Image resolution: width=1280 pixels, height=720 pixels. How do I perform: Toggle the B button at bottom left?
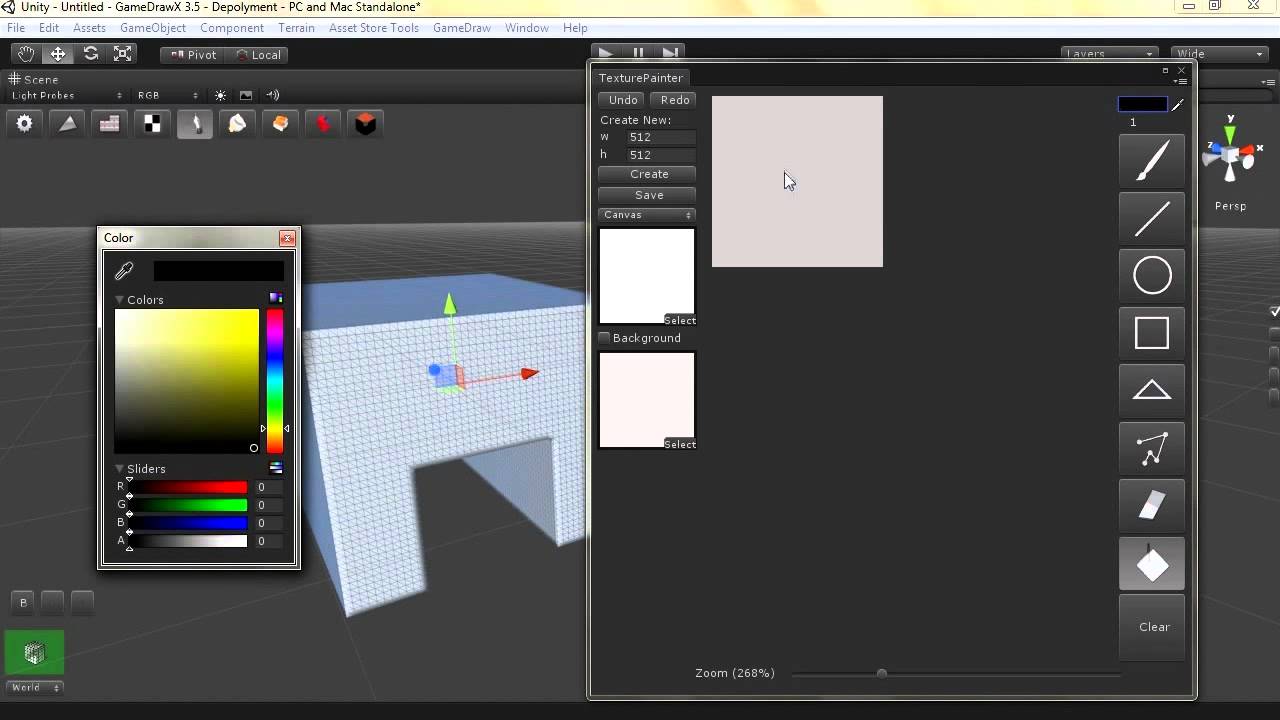(x=24, y=602)
